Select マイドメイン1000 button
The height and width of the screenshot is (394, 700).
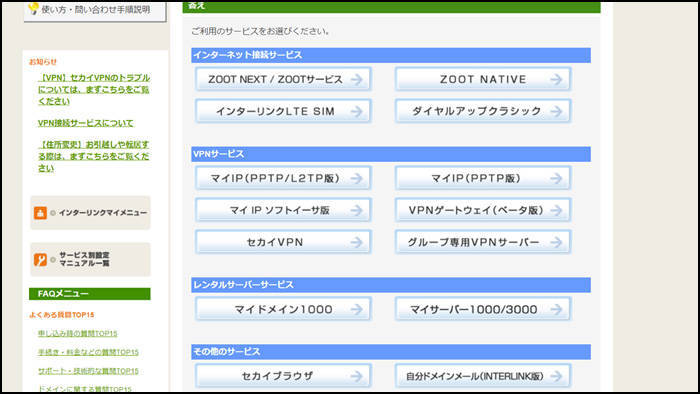tap(283, 309)
